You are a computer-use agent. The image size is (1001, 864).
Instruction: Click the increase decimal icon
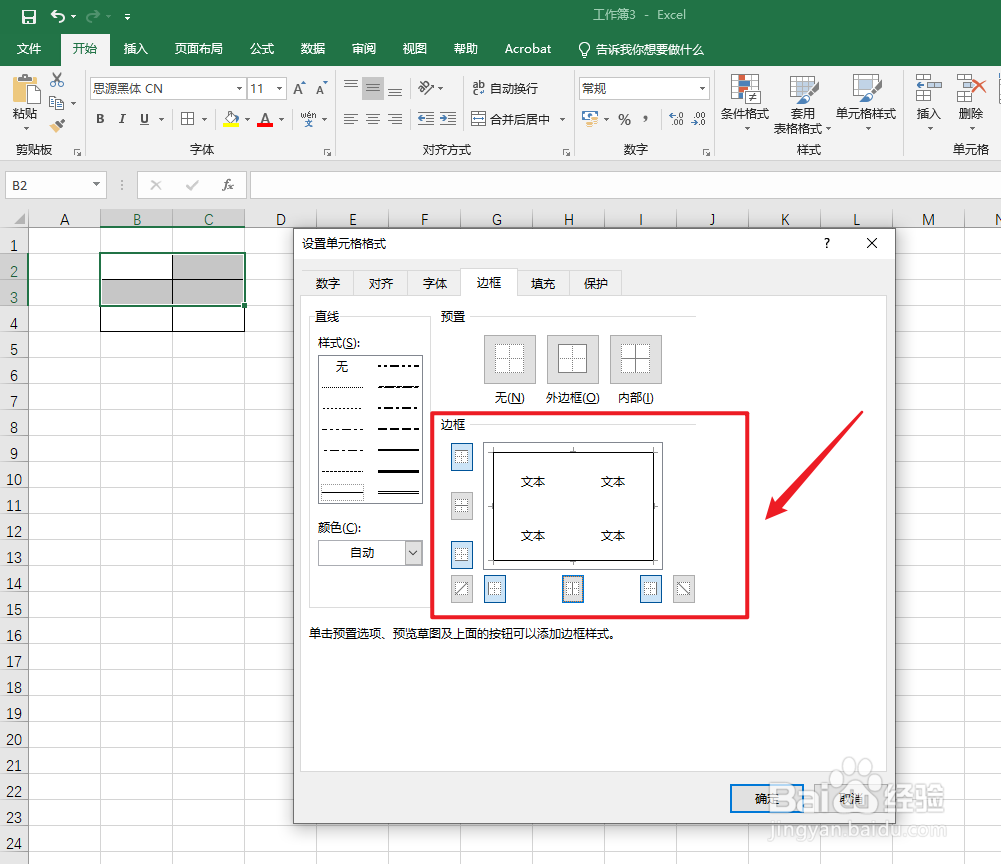pos(677,119)
